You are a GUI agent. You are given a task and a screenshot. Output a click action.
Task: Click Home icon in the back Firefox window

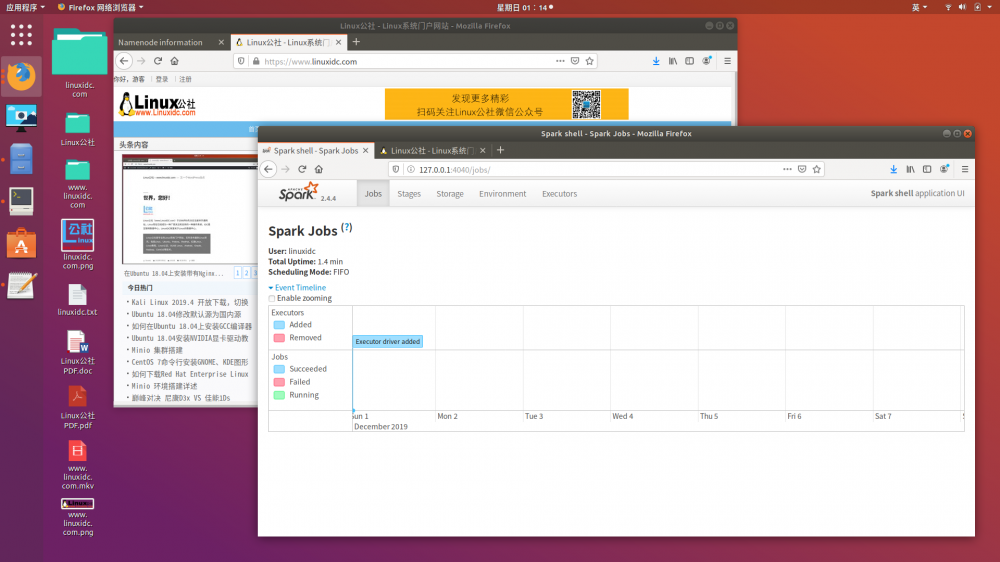(174, 61)
